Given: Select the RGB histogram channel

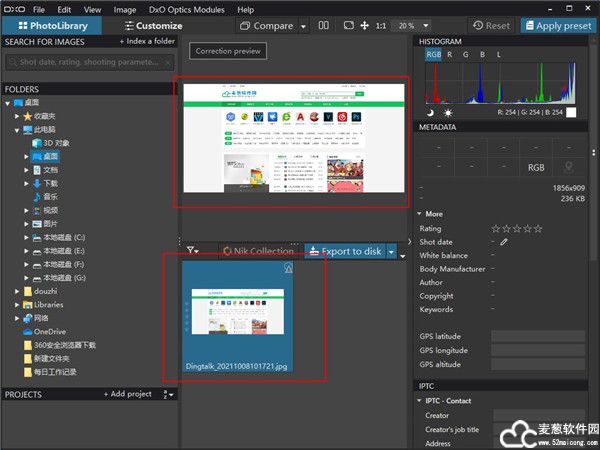Looking at the screenshot, I should (x=432, y=55).
